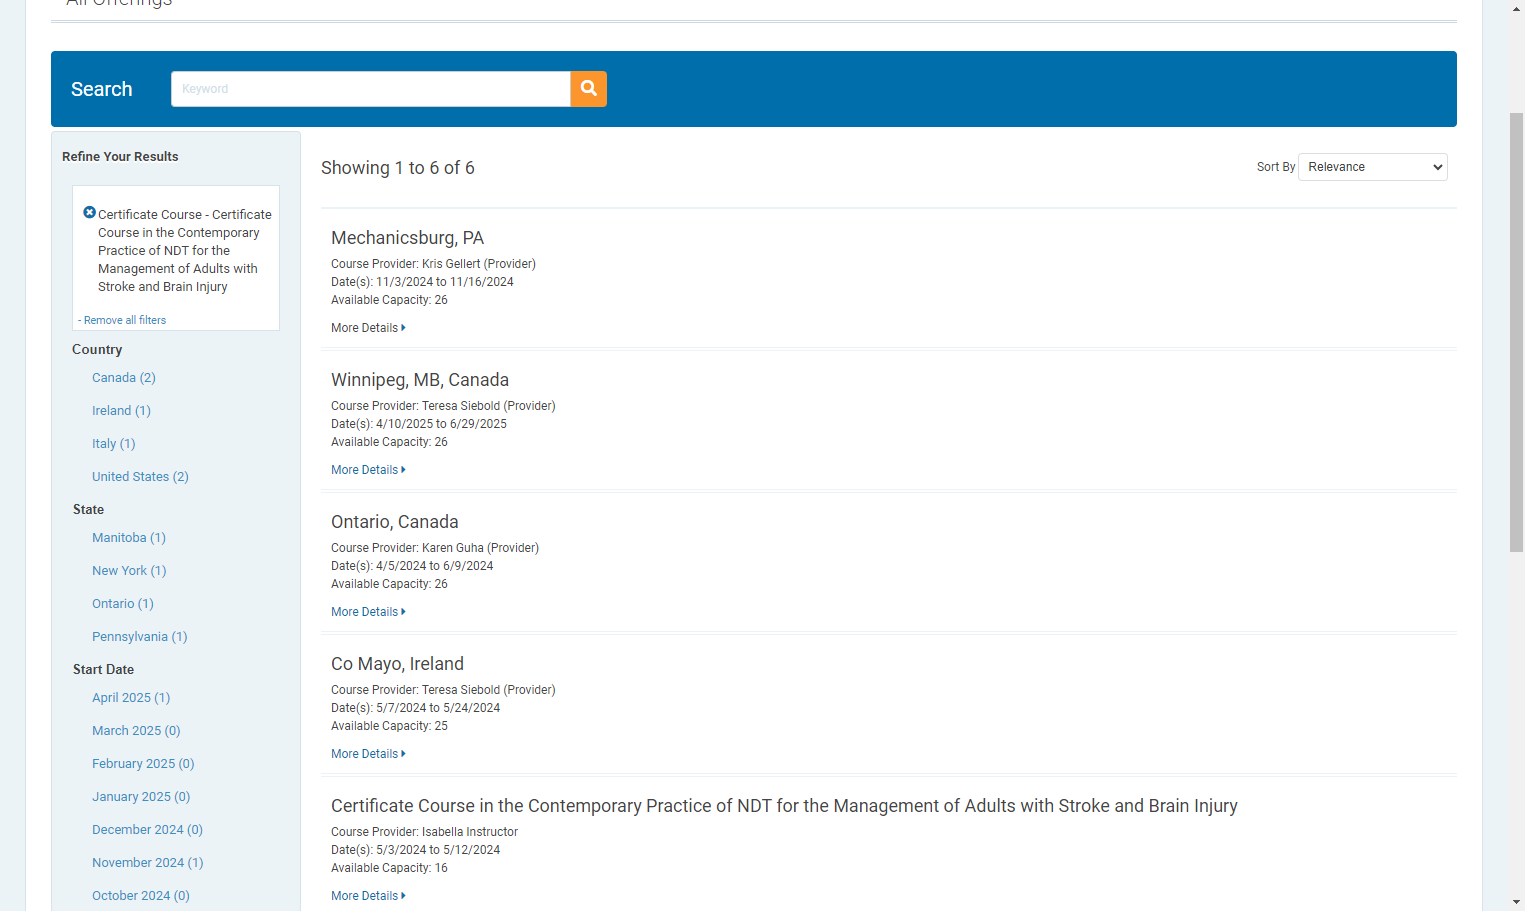Viewport: 1525px width, 911px height.
Task: Filter by country Ireland (1)
Action: coord(121,411)
